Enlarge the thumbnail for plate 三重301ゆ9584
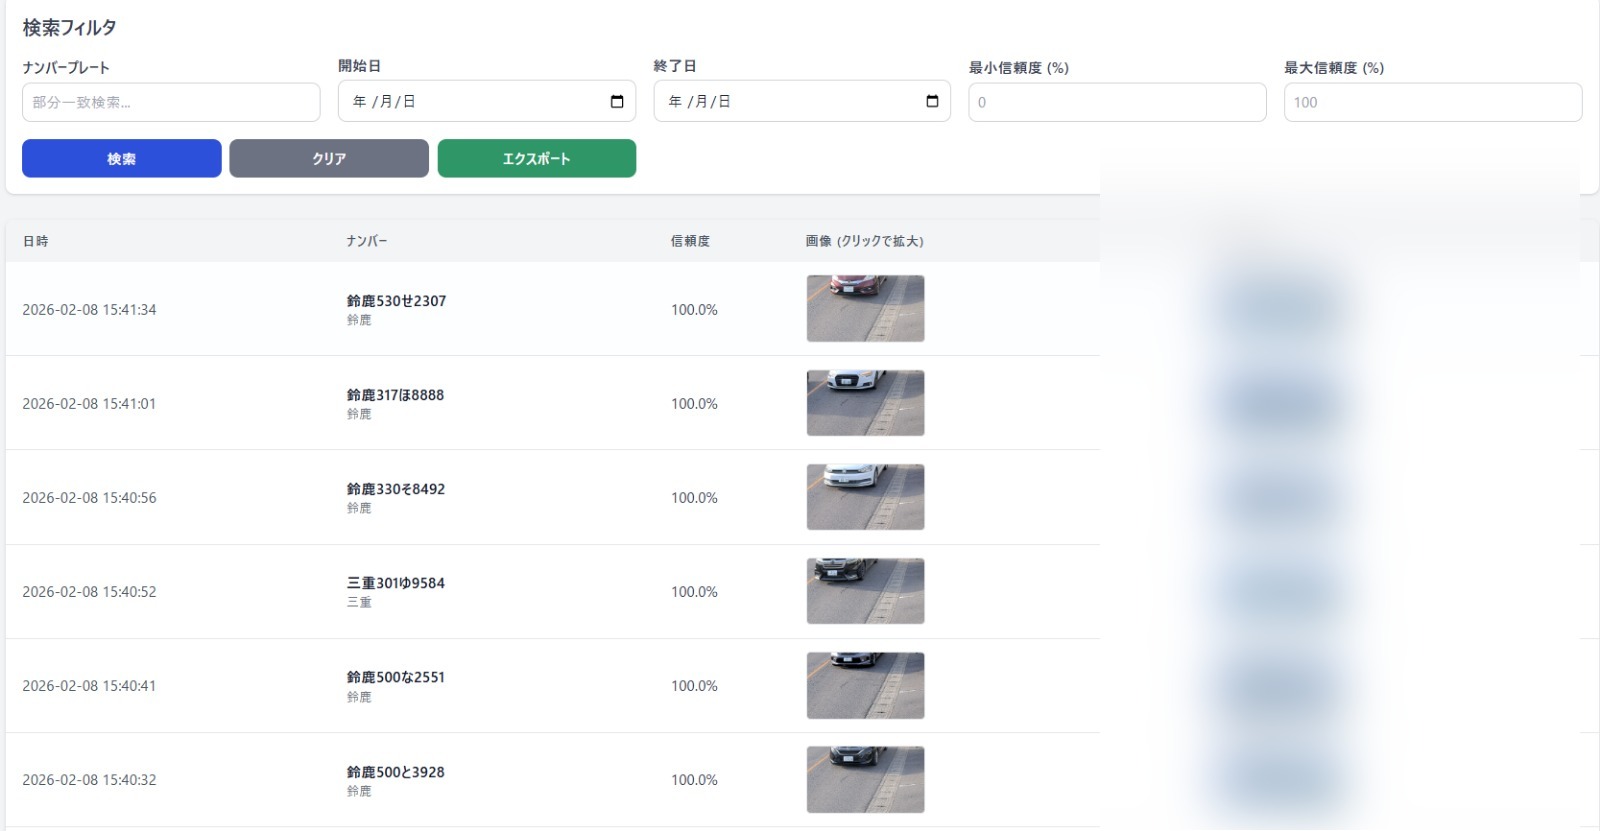The width and height of the screenshot is (1600, 831). [x=865, y=591]
